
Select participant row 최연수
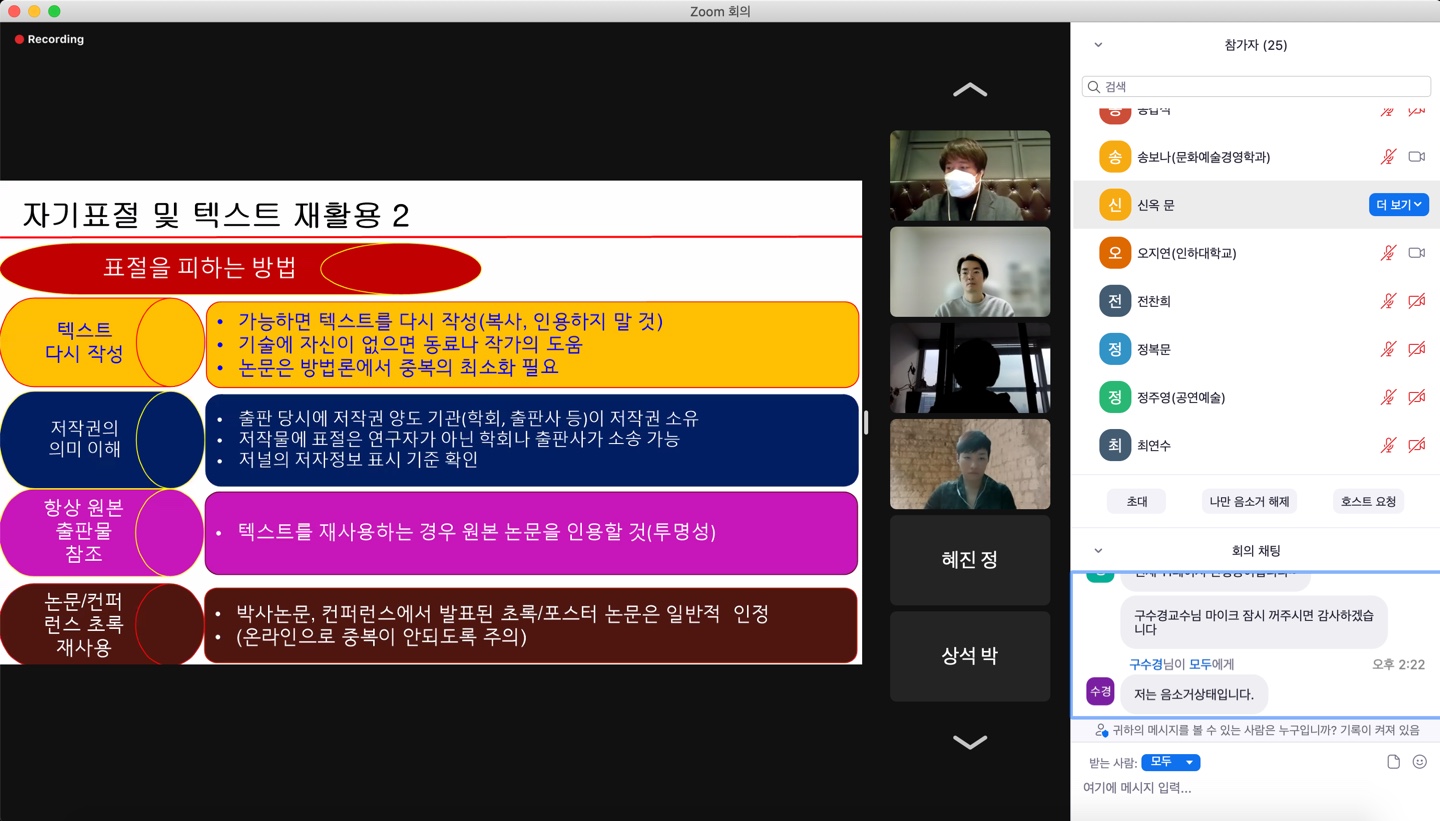(x=1255, y=445)
